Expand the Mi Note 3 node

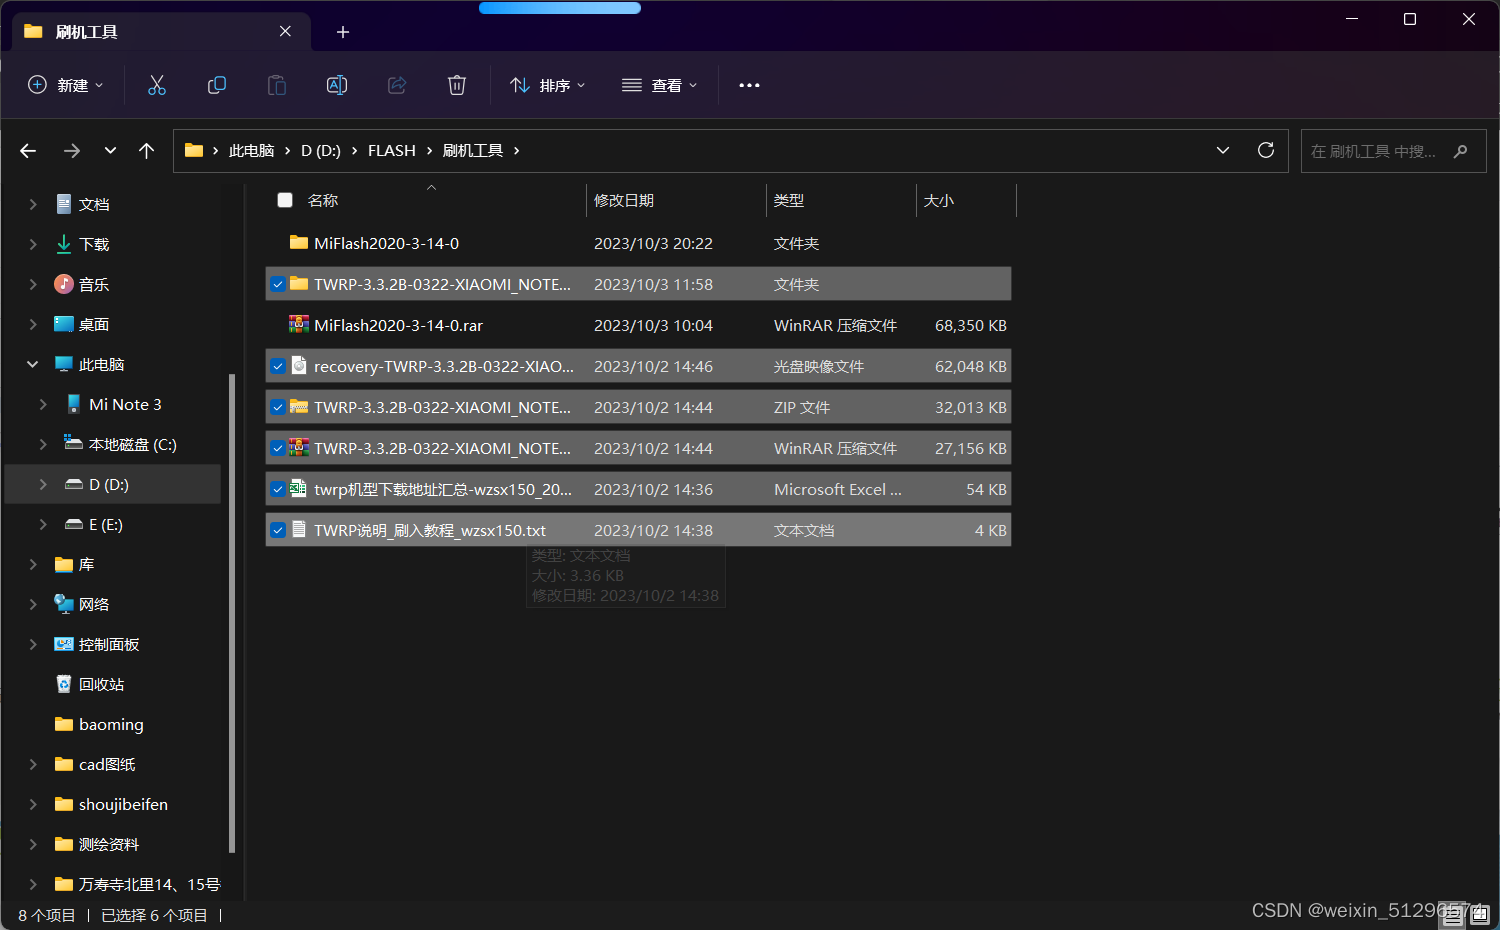[x=43, y=404]
